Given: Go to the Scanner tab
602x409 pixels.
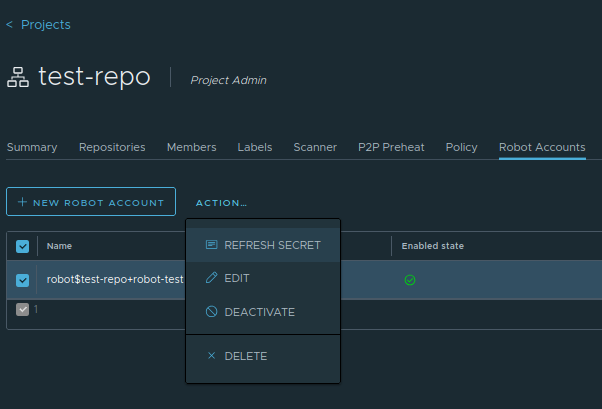Looking at the screenshot, I should point(315,147).
